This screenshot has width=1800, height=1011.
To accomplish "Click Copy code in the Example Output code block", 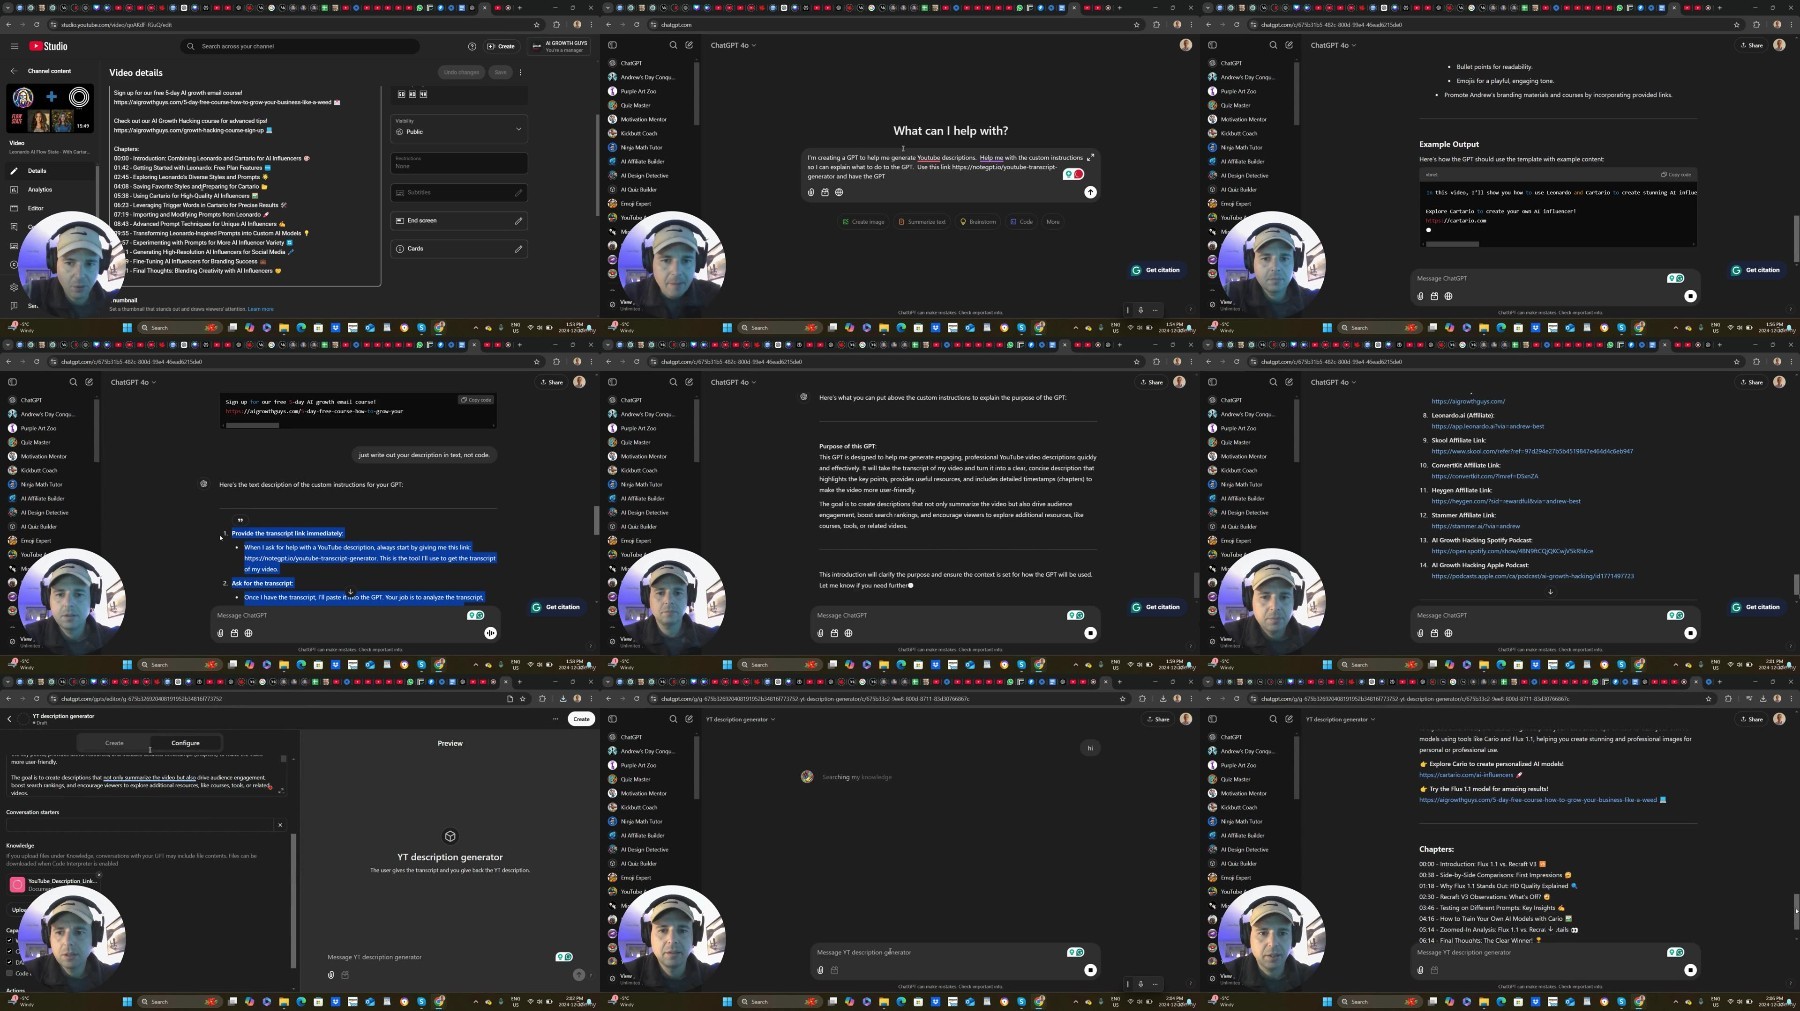I will click(x=1676, y=174).
